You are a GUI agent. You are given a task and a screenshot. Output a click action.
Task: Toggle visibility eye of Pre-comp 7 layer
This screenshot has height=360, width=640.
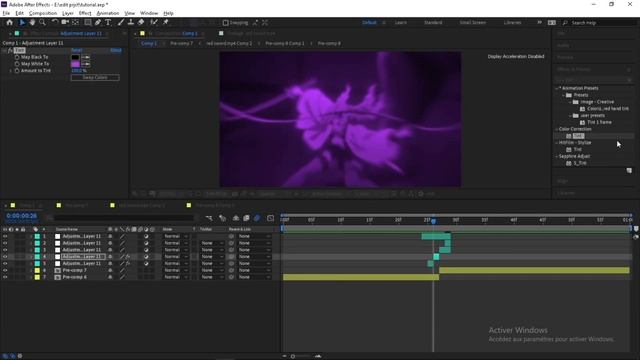(5, 270)
